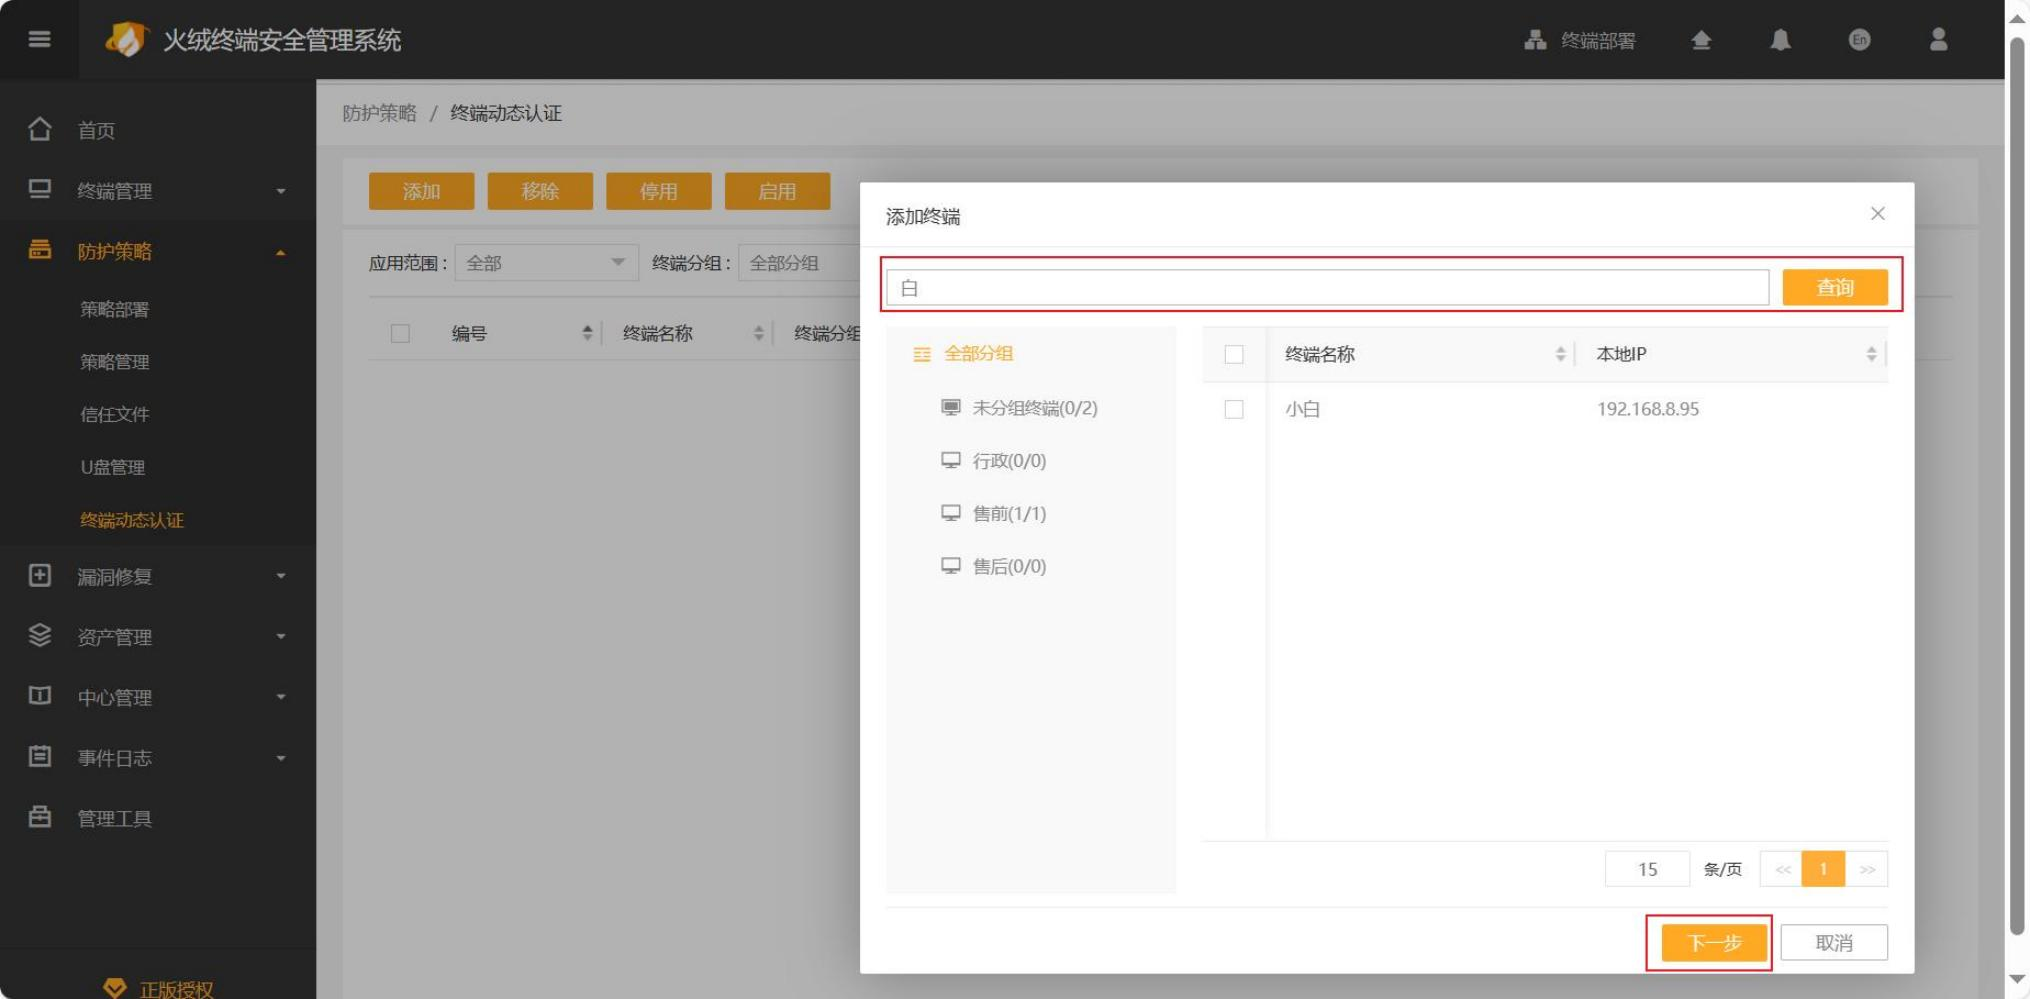
Task: Toggle the select-all checkbox beside 终端名称
Action: [x=1234, y=354]
